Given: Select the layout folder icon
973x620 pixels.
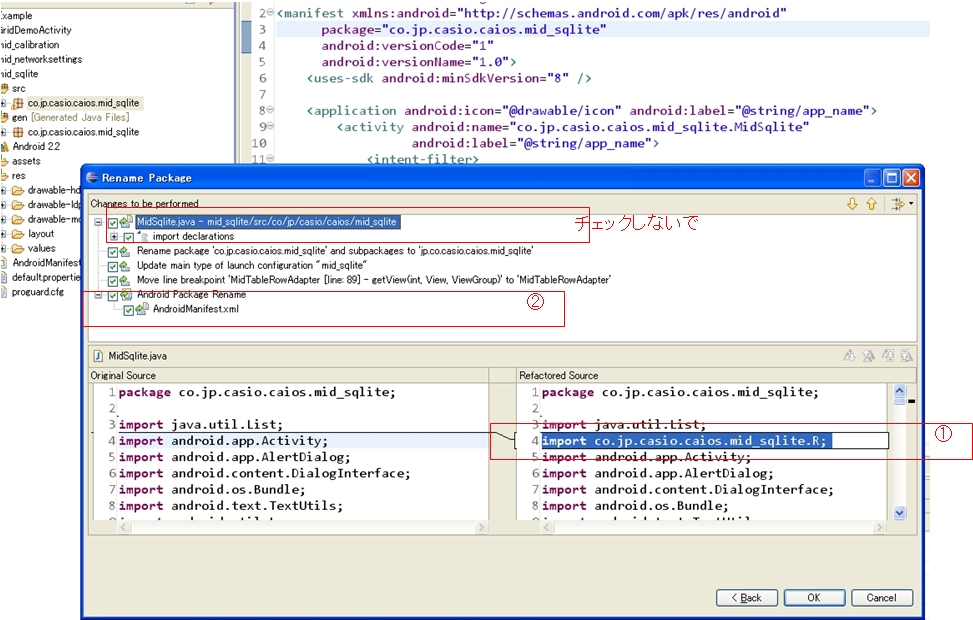Looking at the screenshot, I should 19,234.
